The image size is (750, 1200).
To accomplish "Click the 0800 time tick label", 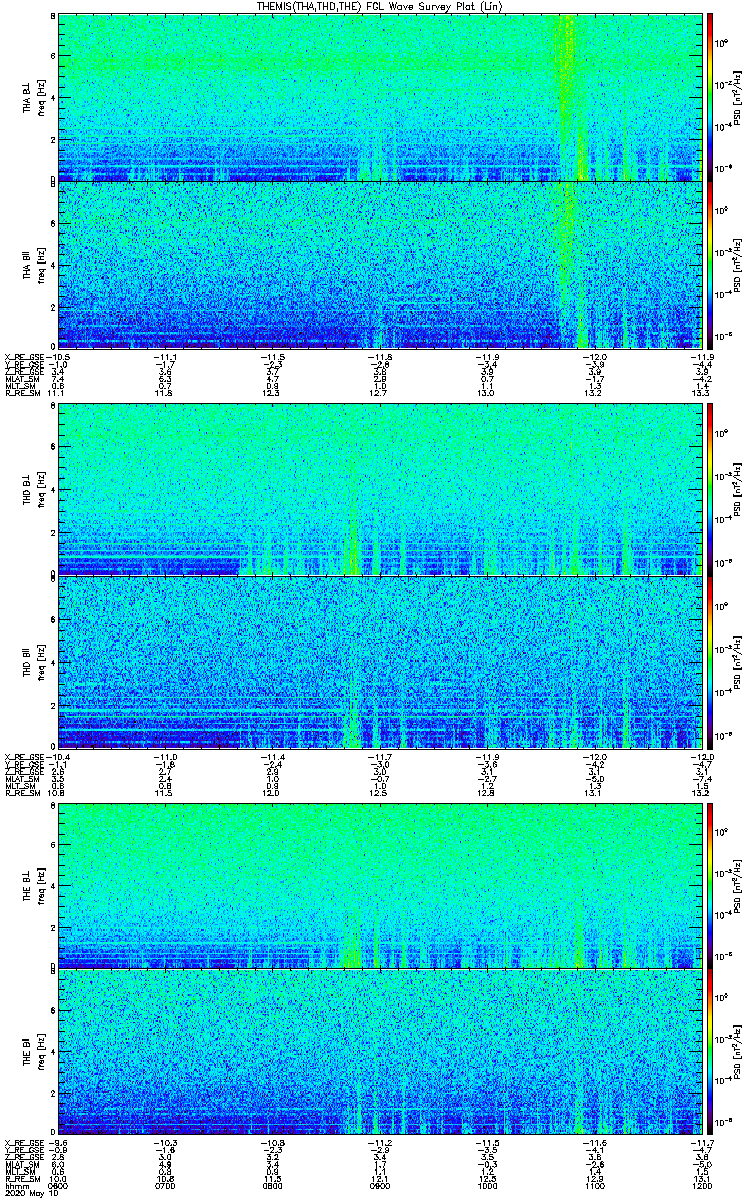I will click(x=272, y=1186).
